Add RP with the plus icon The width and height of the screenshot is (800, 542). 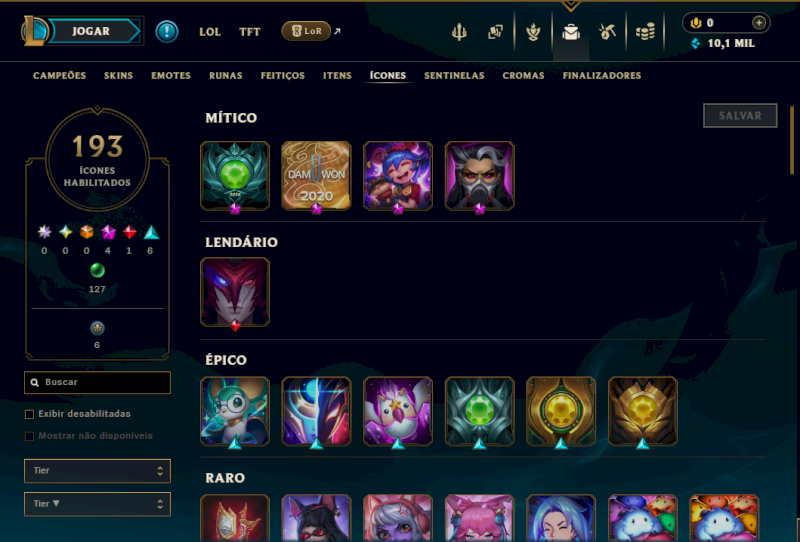[x=759, y=23]
